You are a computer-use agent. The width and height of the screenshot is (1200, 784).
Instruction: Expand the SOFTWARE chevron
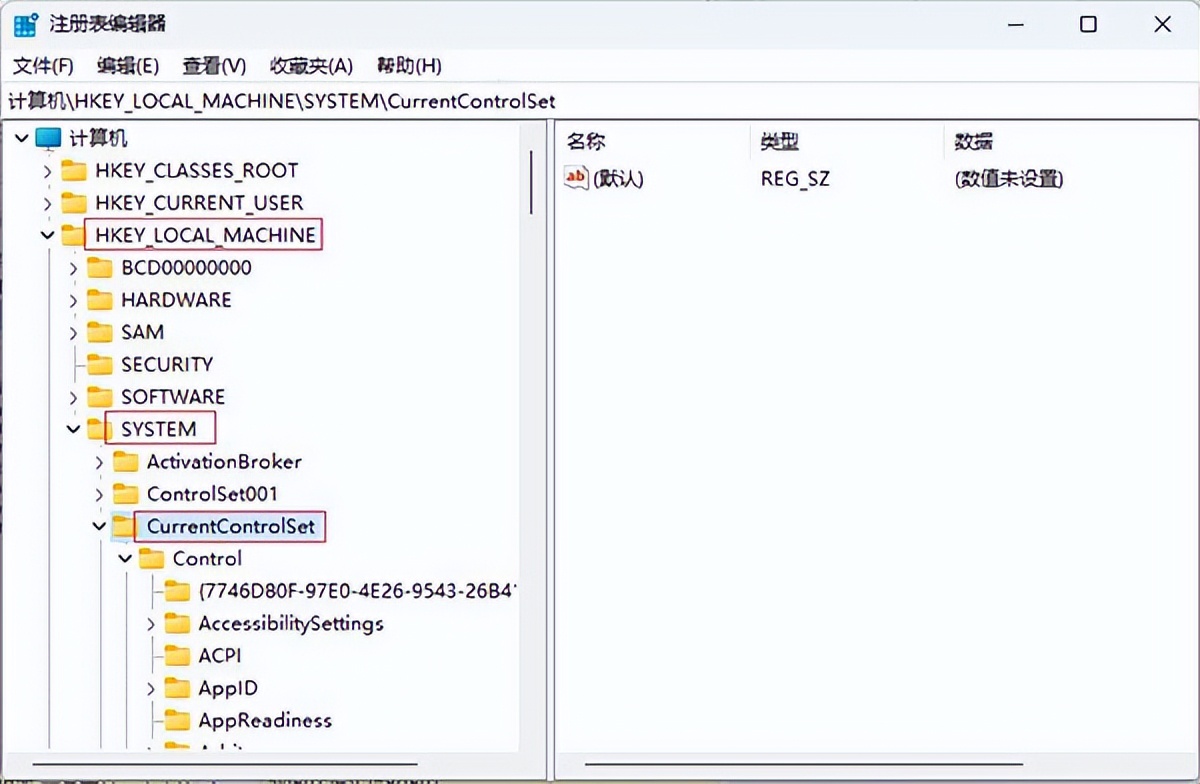[73, 397]
